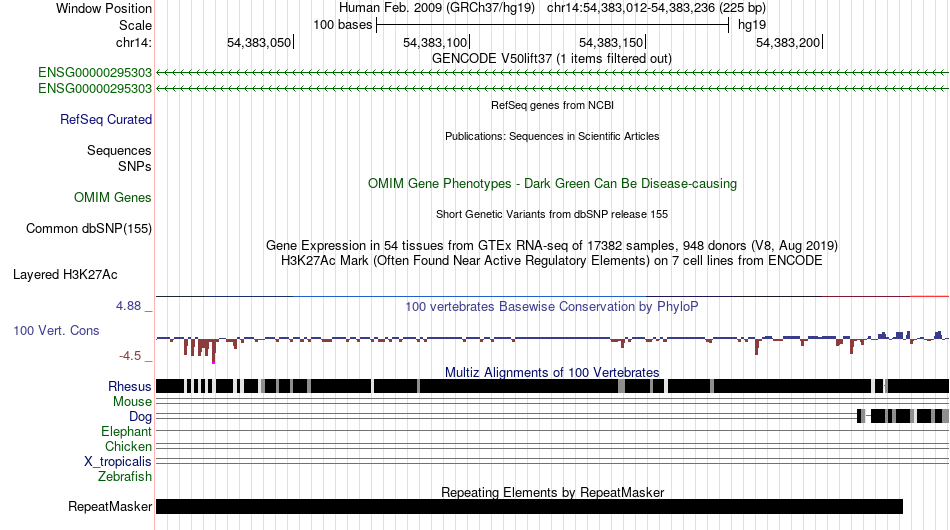Select the X_tropicalis alignment label
The height and width of the screenshot is (530, 950).
(118, 462)
